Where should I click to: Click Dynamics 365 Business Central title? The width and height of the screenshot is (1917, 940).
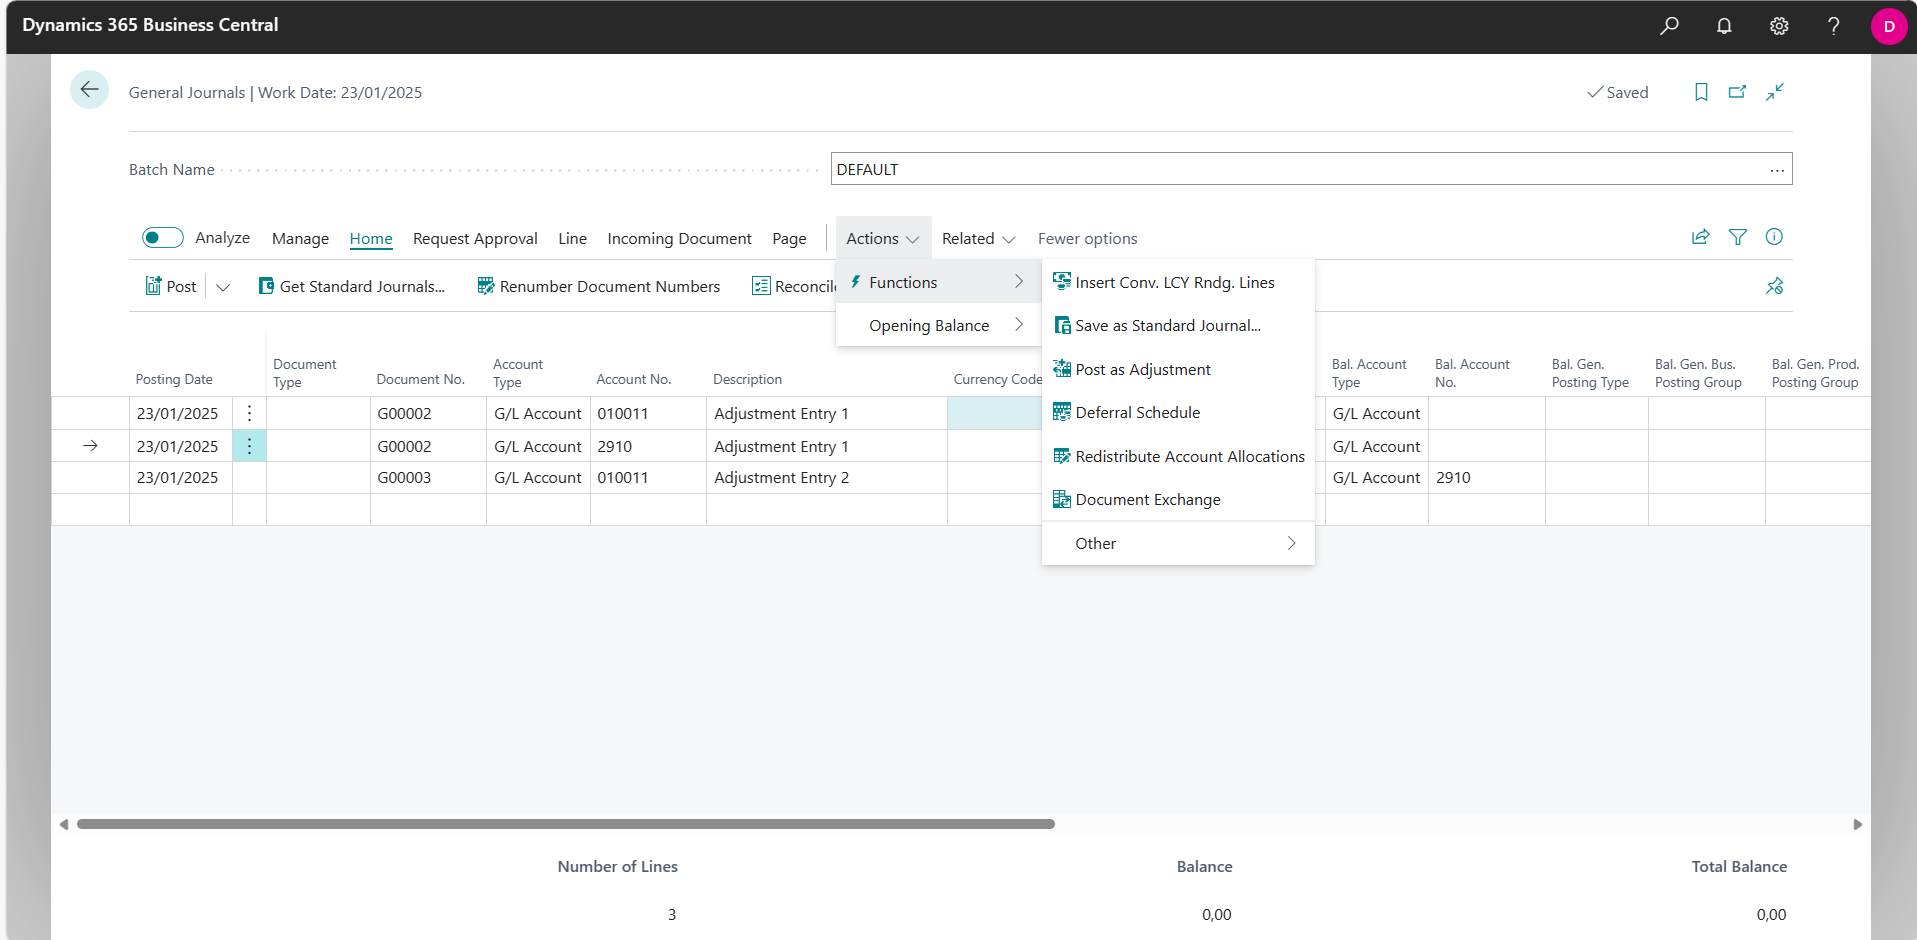tap(150, 25)
